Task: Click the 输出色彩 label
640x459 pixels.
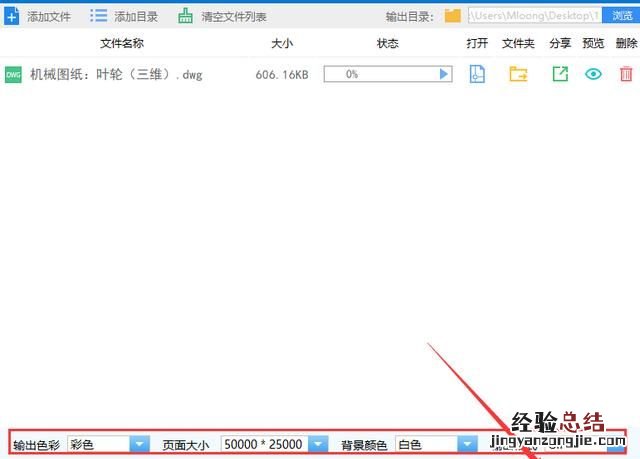Action: point(36,445)
